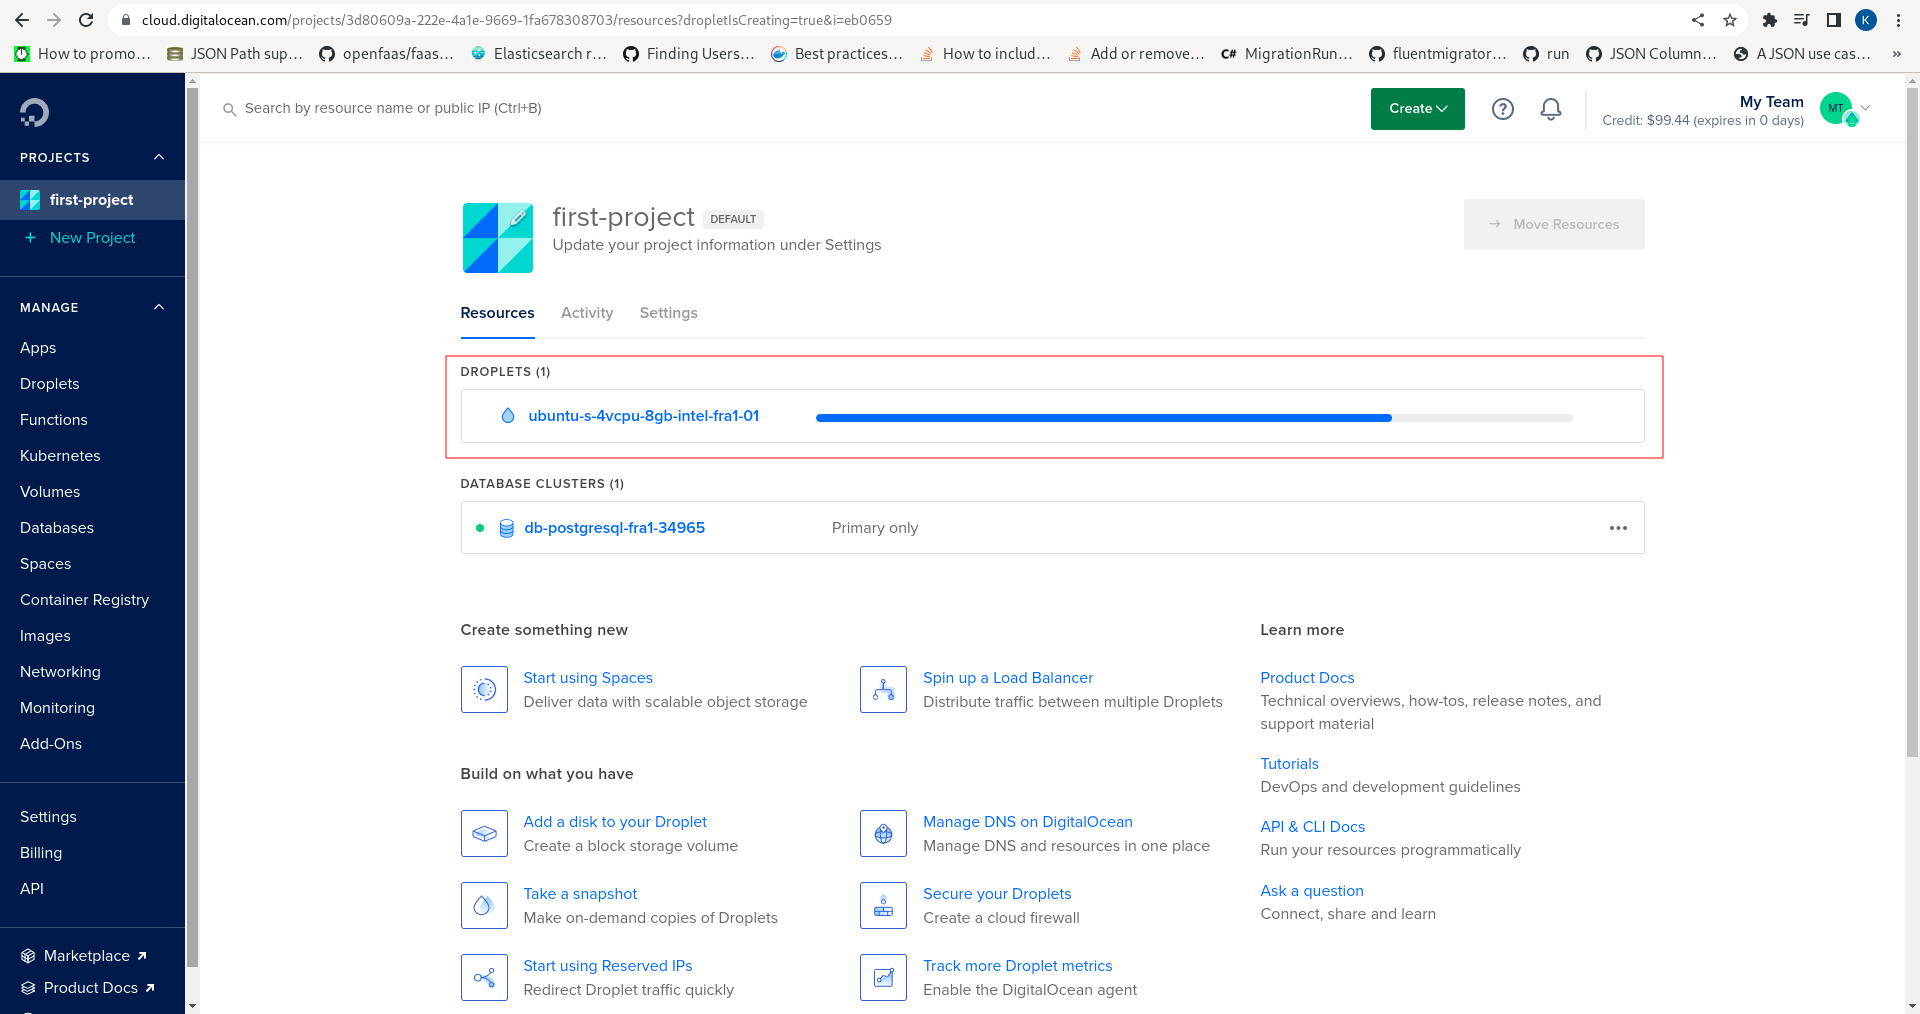Open Apps in the sidebar
Viewport: 1920px width, 1014px height.
[x=38, y=348]
